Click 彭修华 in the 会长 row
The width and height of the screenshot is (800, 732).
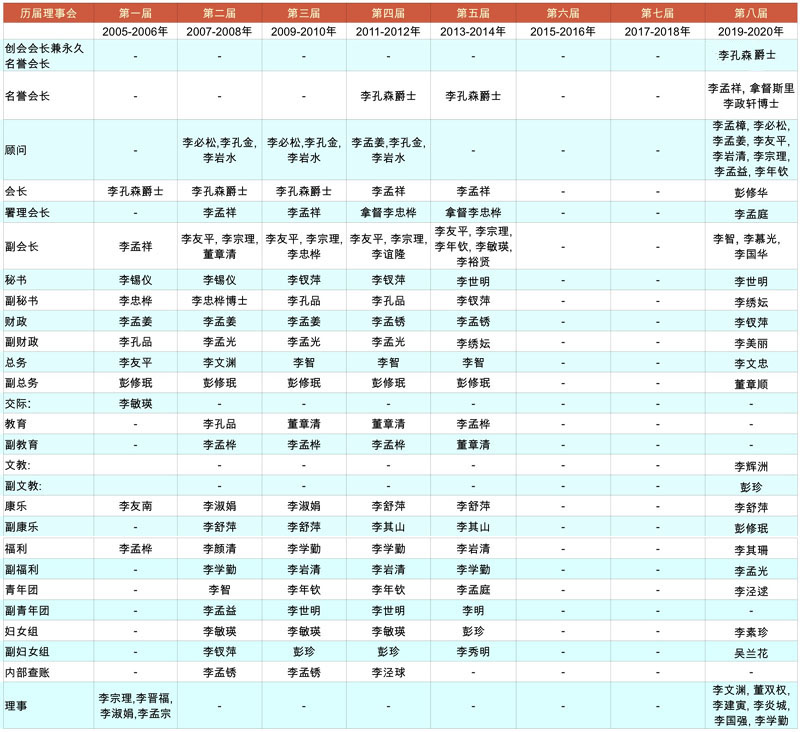751,191
